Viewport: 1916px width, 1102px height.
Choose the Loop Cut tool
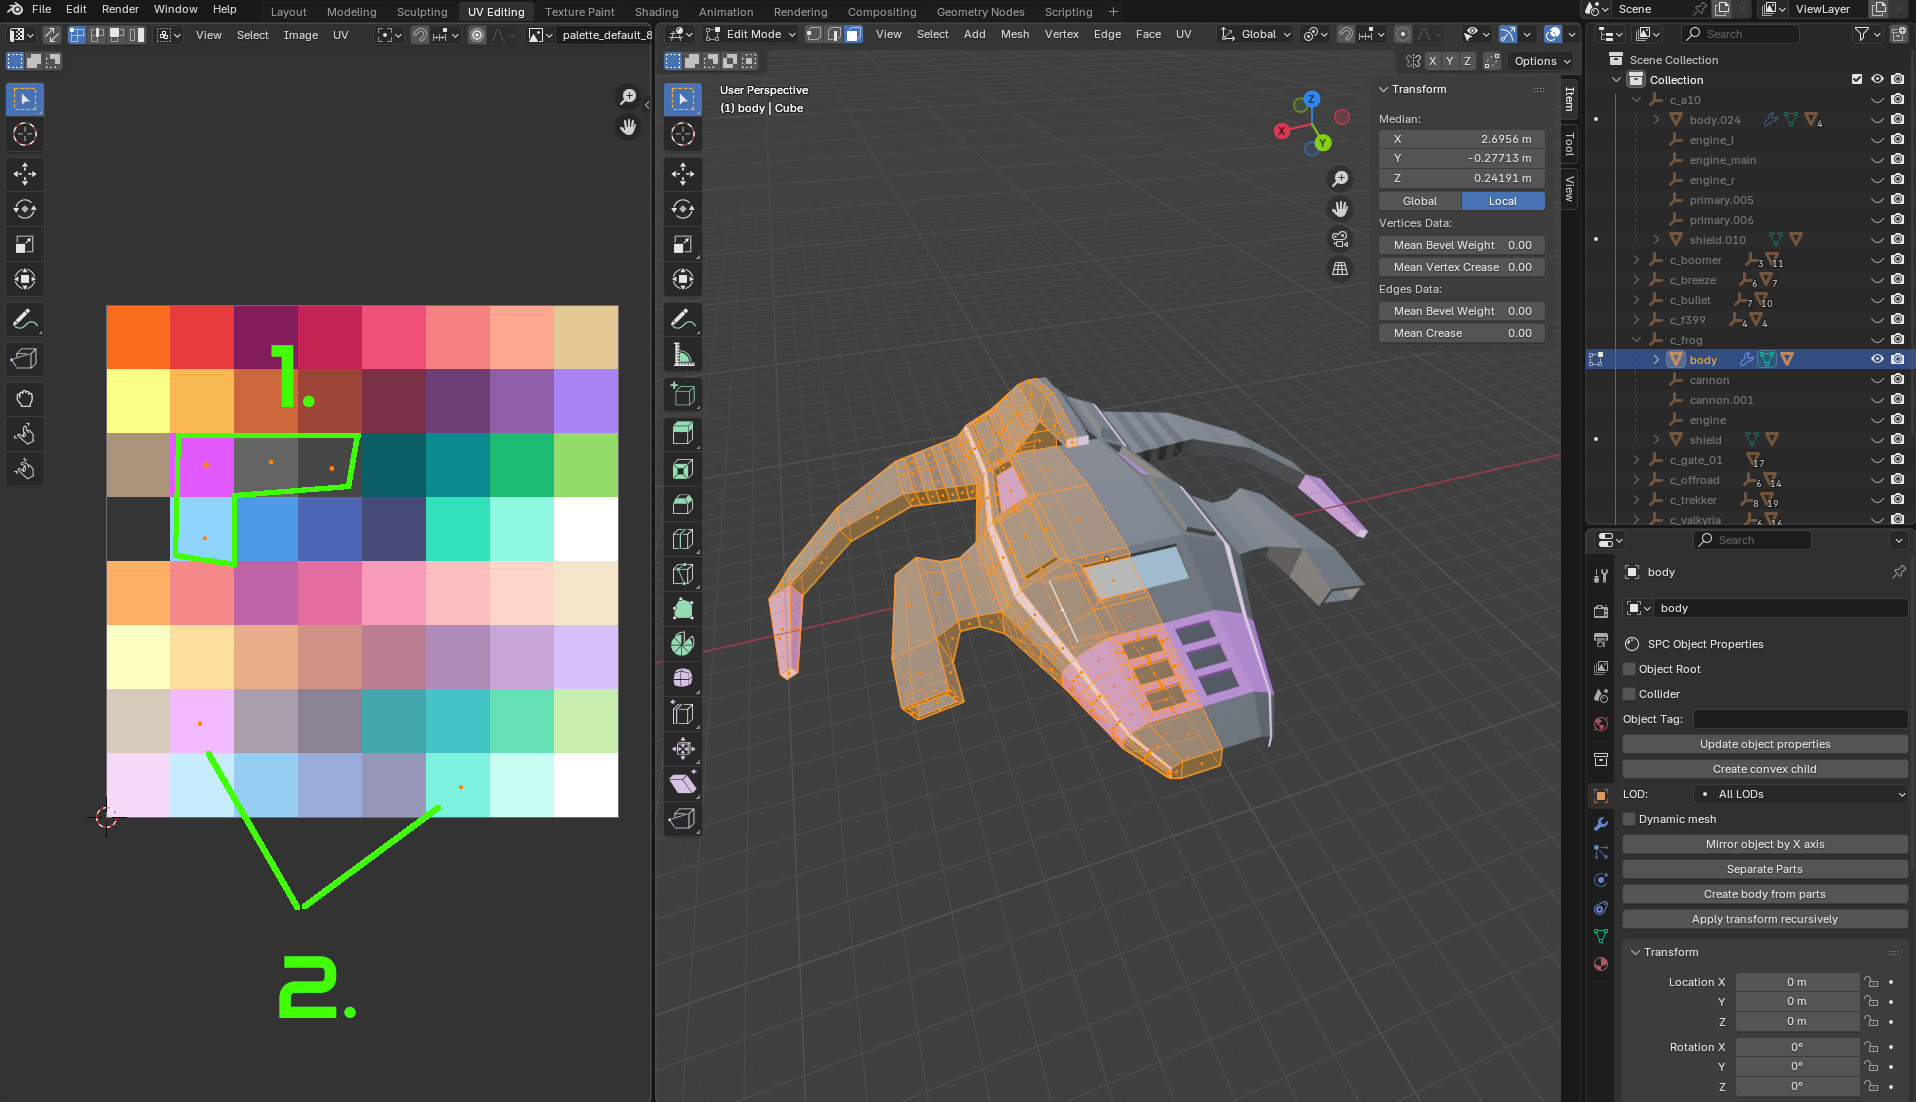point(683,539)
